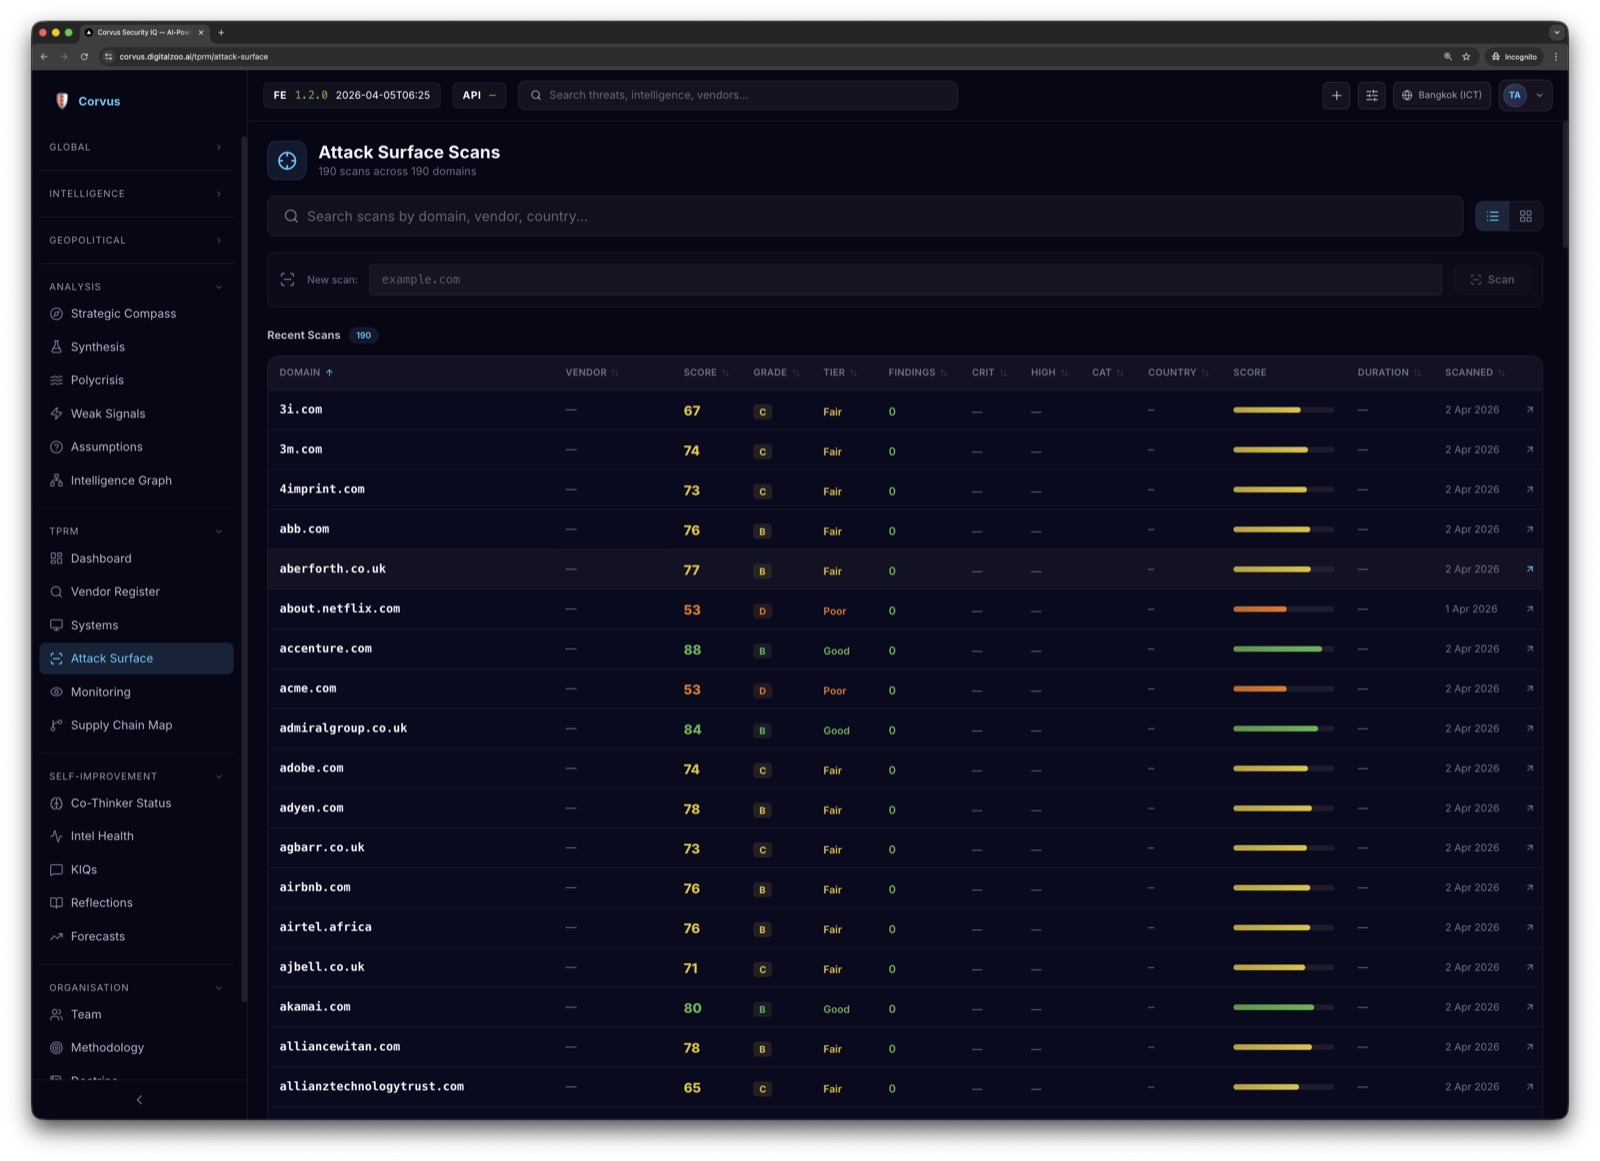
Task: Collapse the TPRM sidebar section
Action: [x=136, y=531]
